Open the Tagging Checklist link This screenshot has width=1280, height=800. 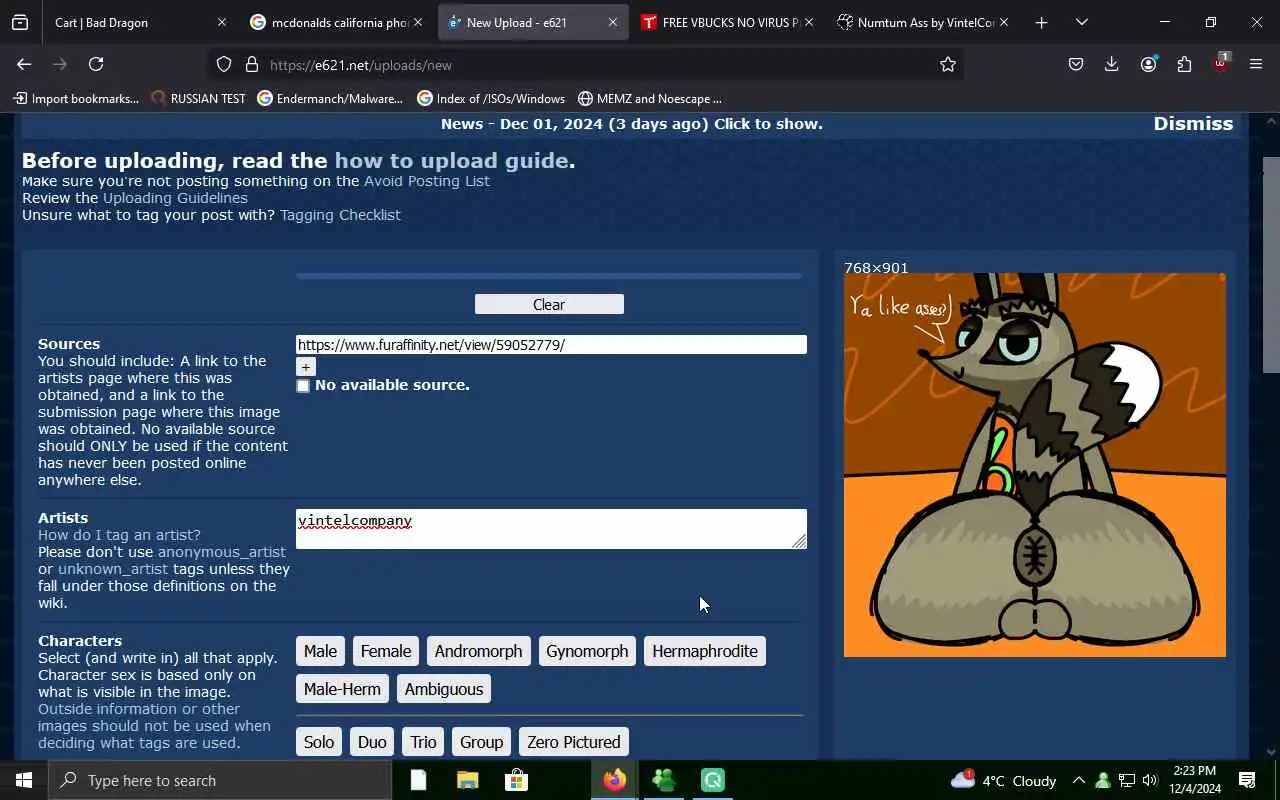click(340, 215)
